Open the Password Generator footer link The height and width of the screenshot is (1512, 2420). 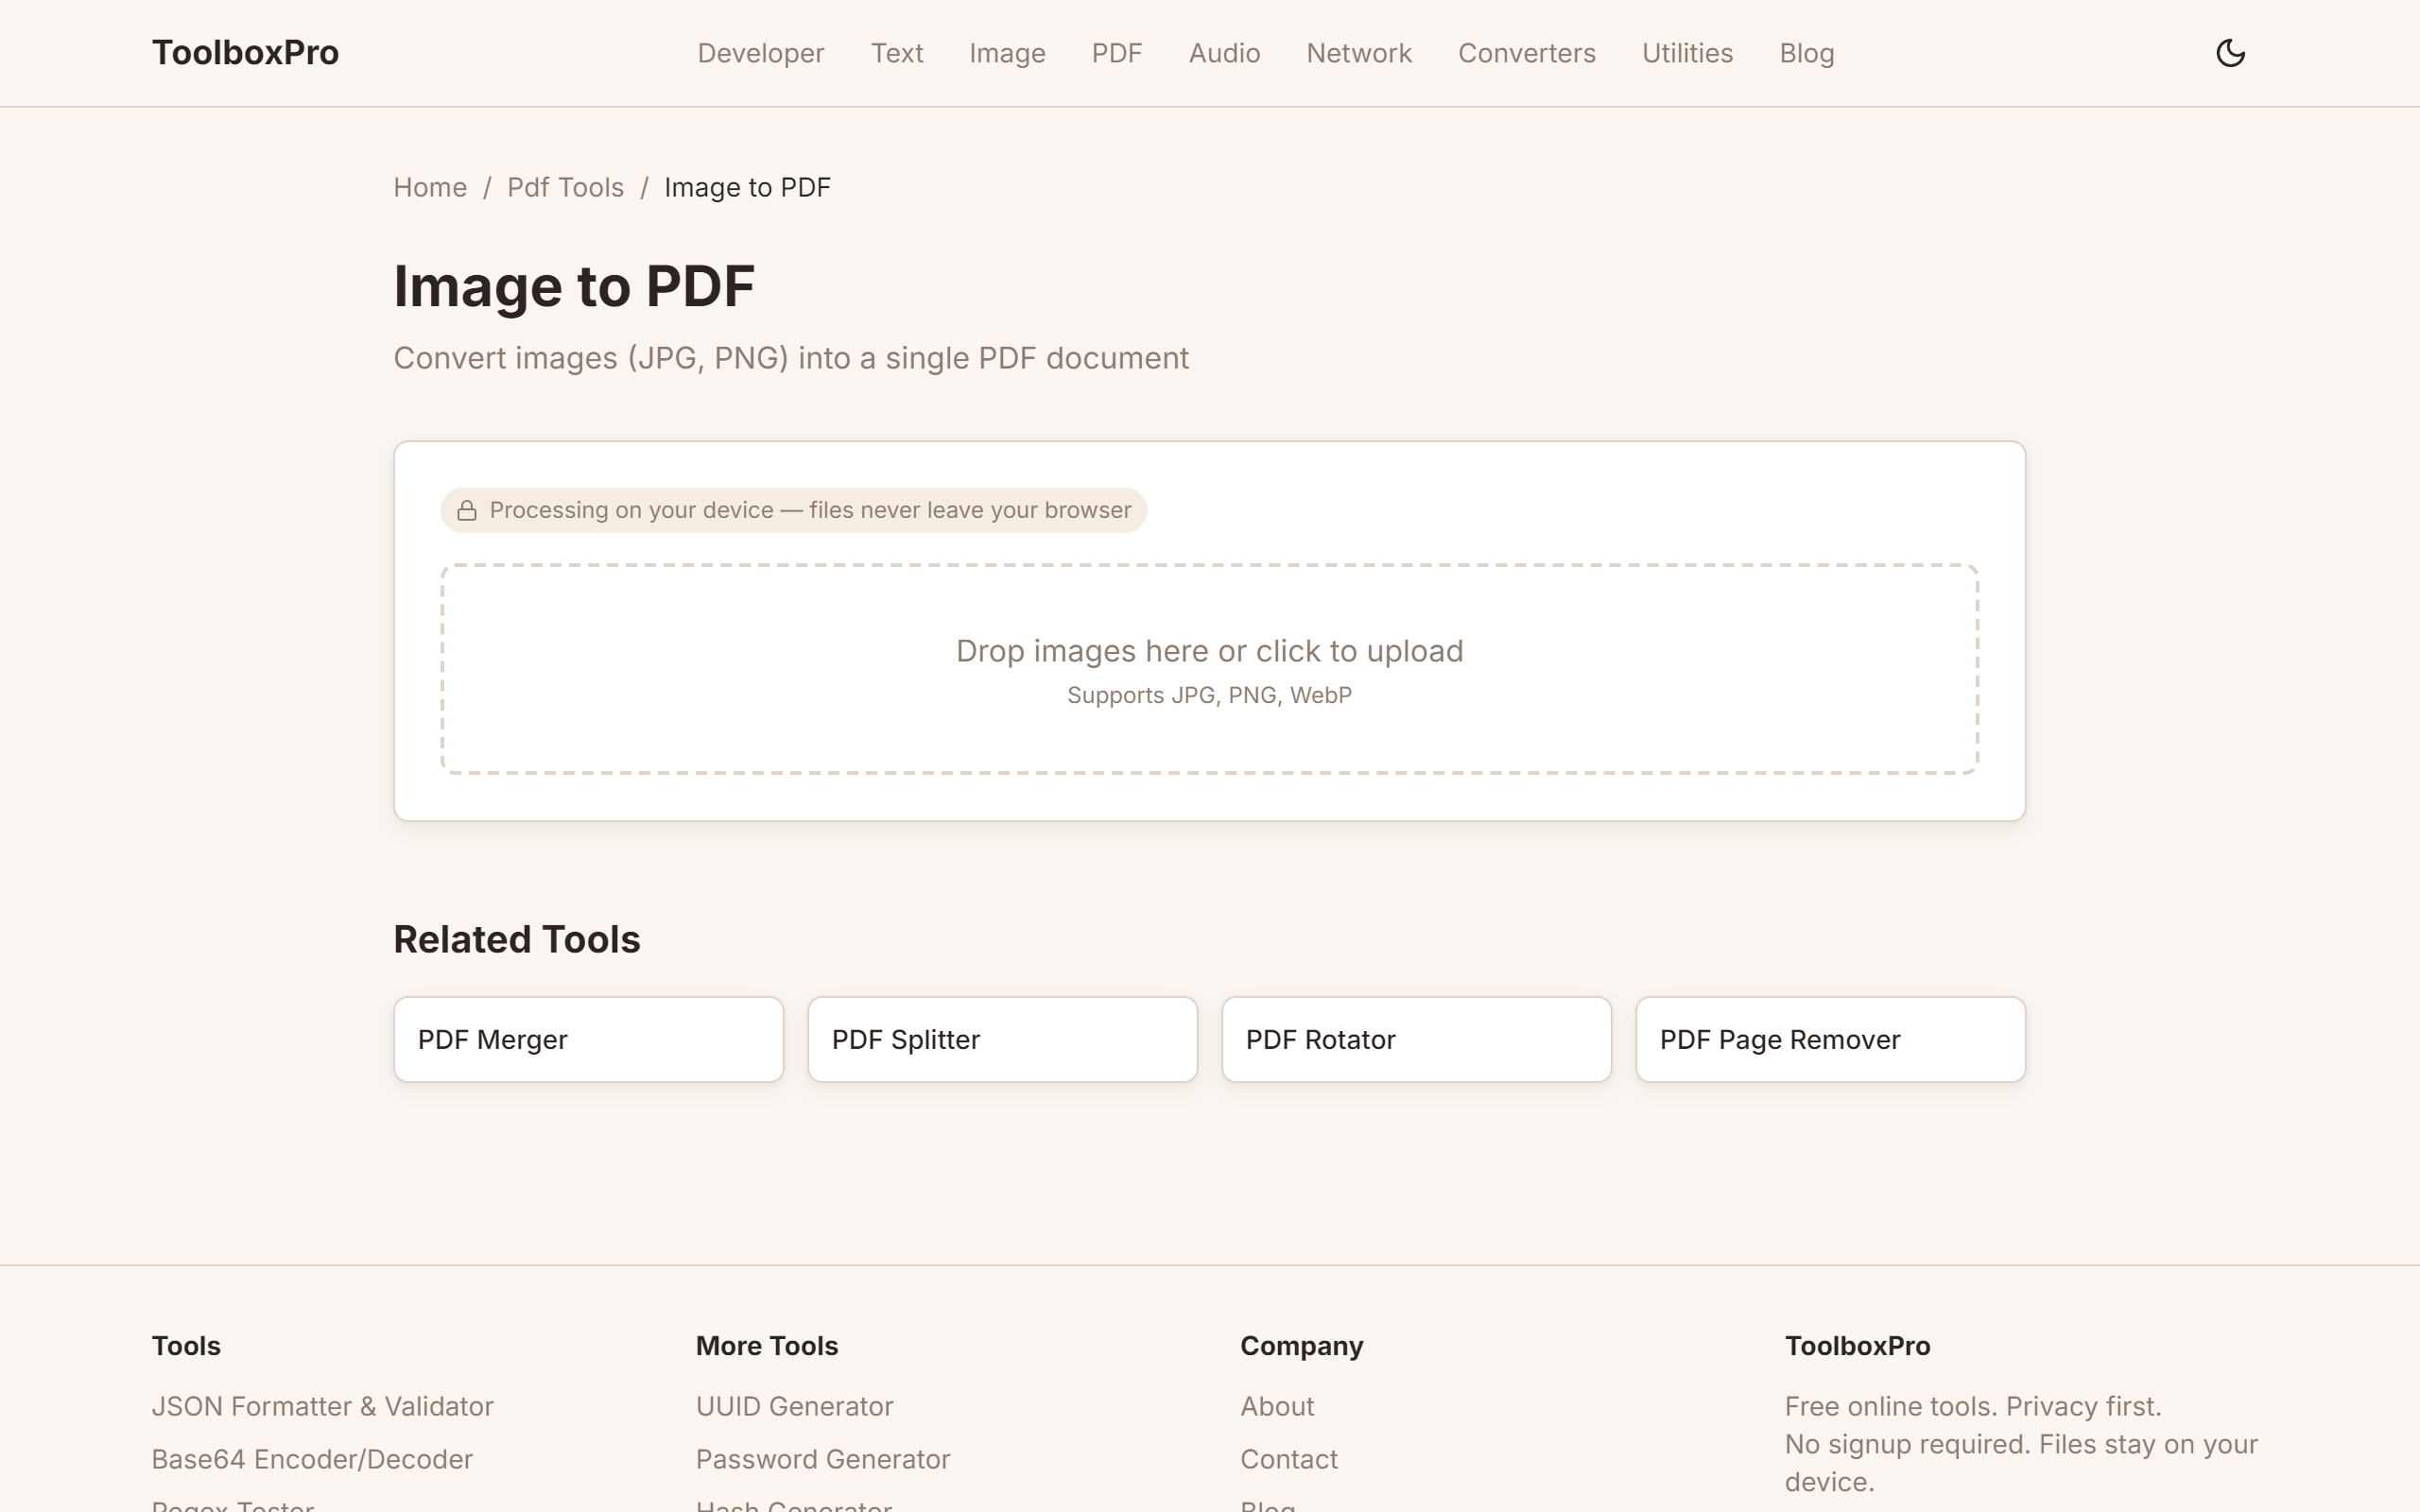(x=822, y=1459)
